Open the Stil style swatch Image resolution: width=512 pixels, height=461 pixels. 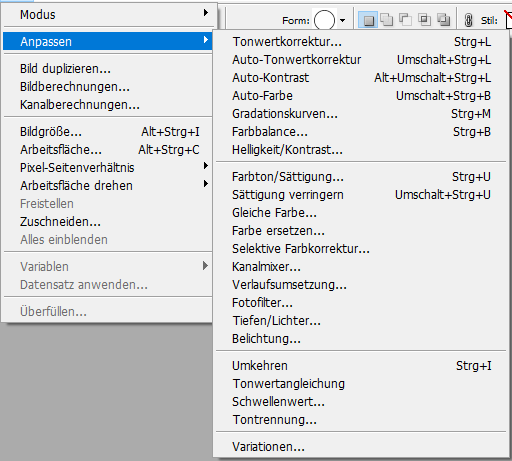pyautogui.click(x=508, y=20)
